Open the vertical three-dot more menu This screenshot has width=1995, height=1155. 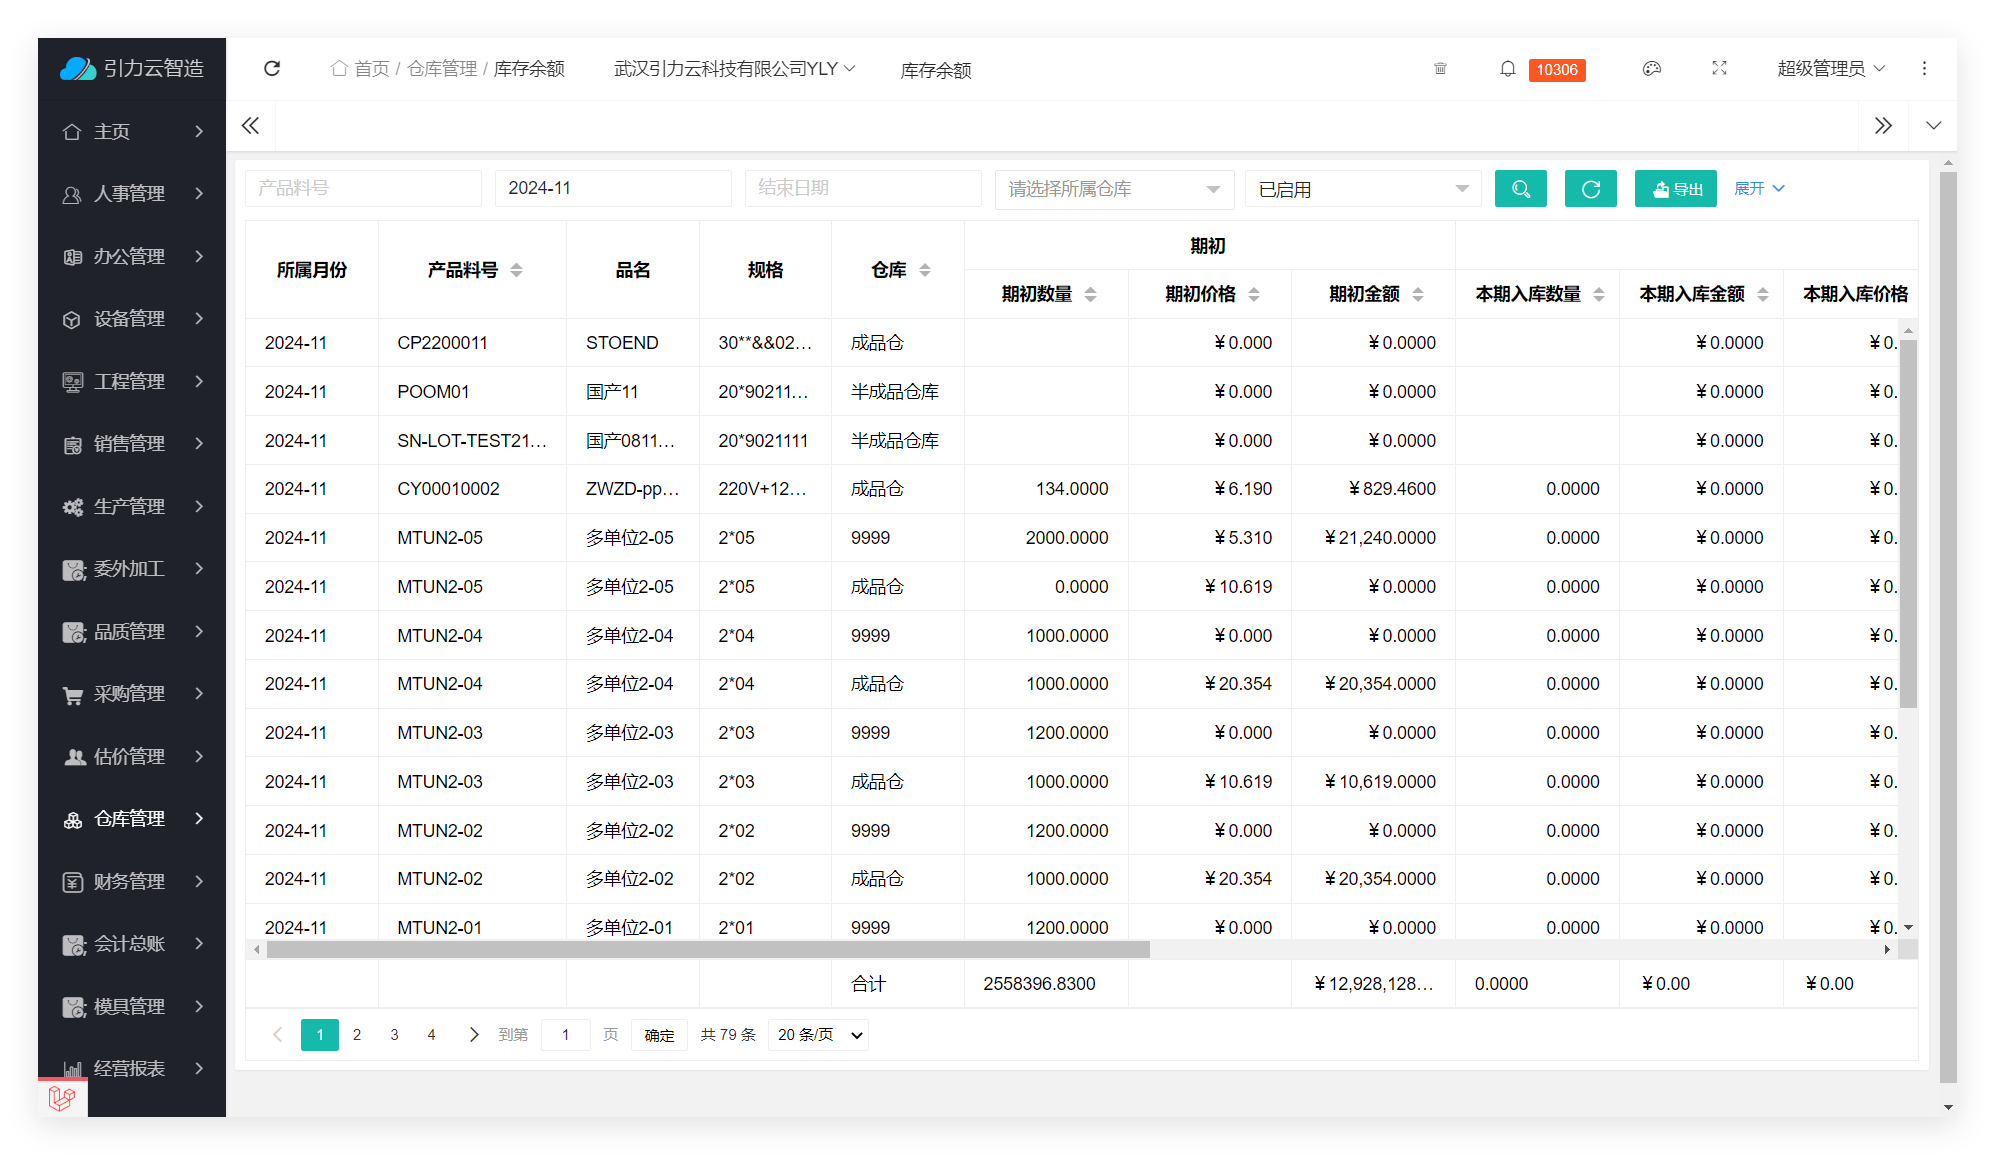1924,68
